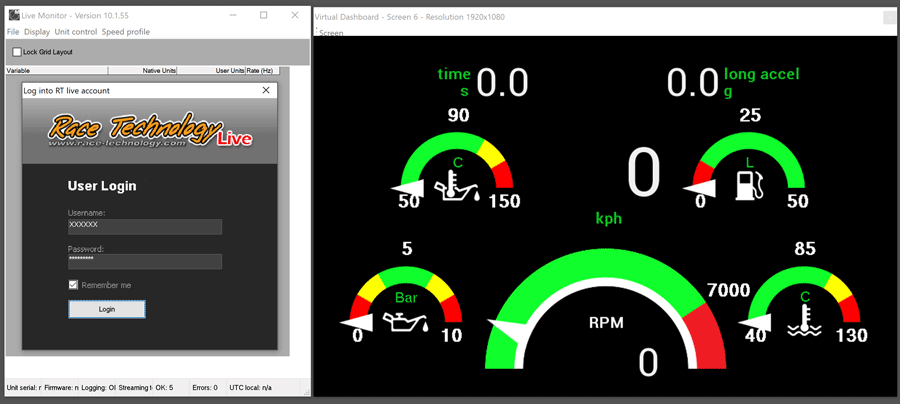Screen dimensions: 900x404
Task: Open the Display menu
Action: pos(37,32)
